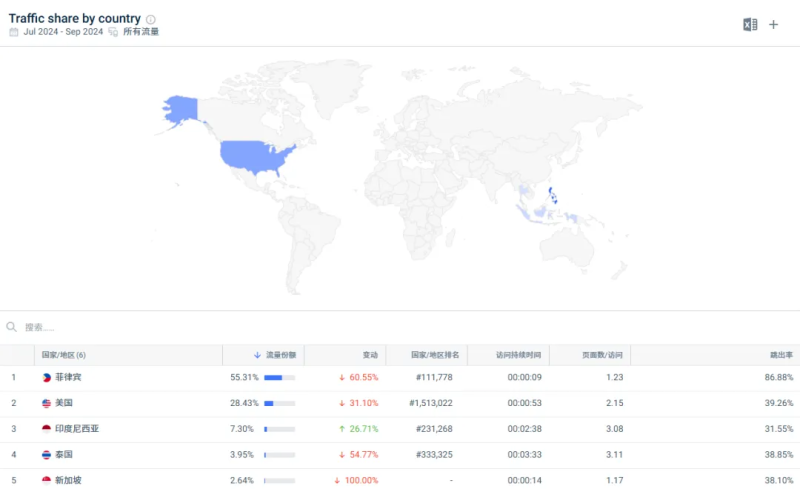The width and height of the screenshot is (800, 489).
Task: Click the traffic type icon beside 所有流量
Action: pyautogui.click(x=113, y=32)
